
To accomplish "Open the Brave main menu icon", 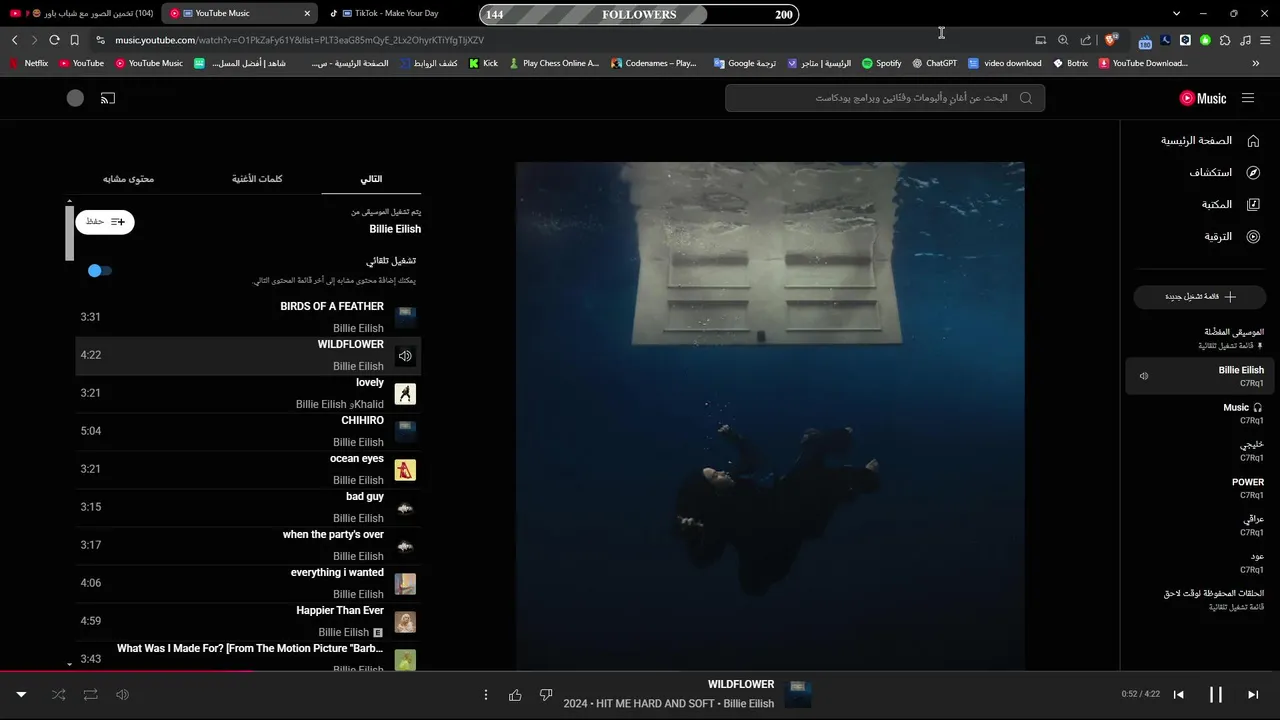I will [1264, 40].
